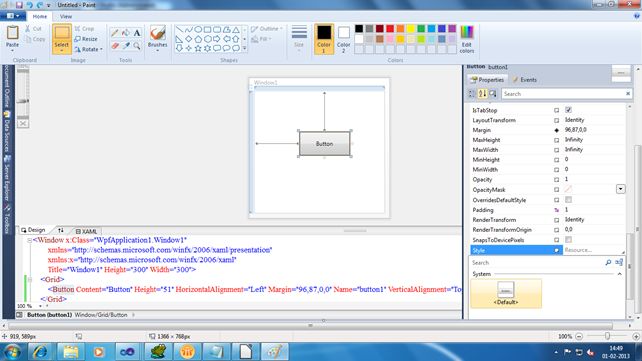Click the Edit colors icon
The width and height of the screenshot is (642, 361).
(467, 39)
